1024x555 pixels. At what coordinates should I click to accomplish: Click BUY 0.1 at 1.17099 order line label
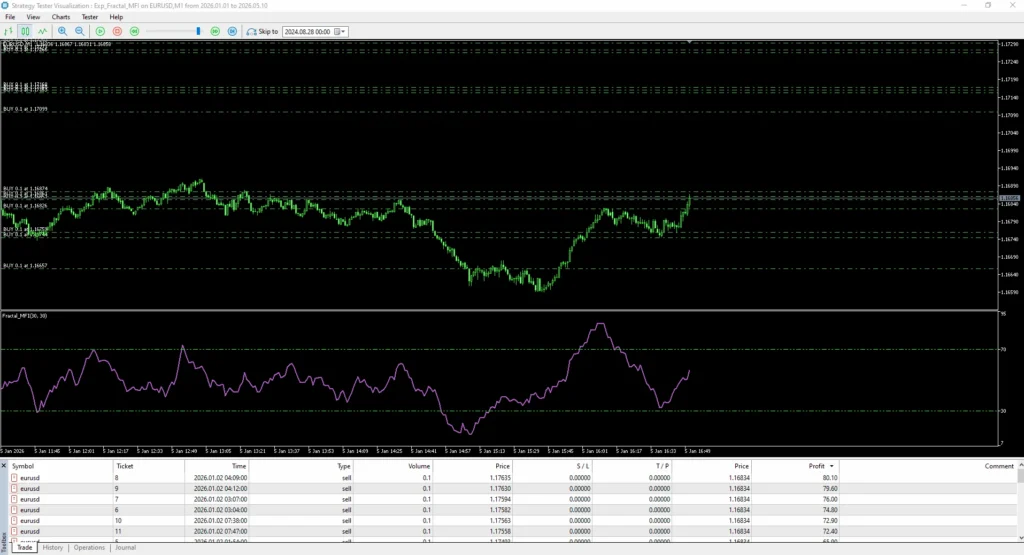click(x=25, y=109)
